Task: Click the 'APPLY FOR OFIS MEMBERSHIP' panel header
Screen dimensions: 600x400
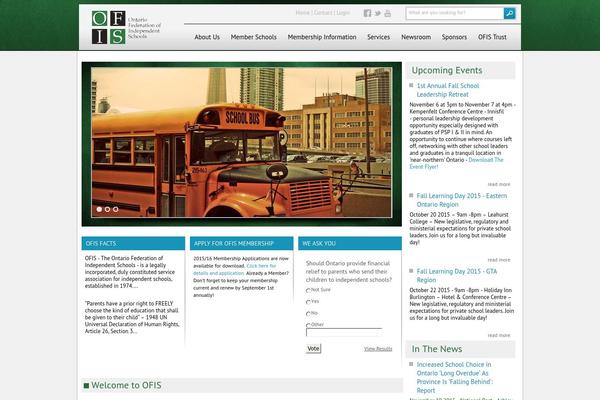Action: point(241,243)
